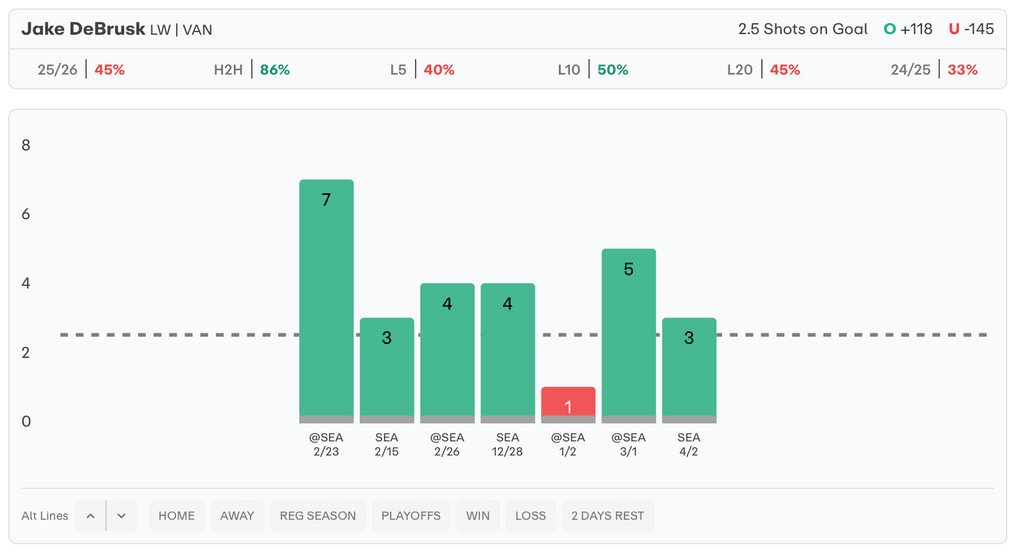
Task: View the L10 50% split
Action: (593, 70)
